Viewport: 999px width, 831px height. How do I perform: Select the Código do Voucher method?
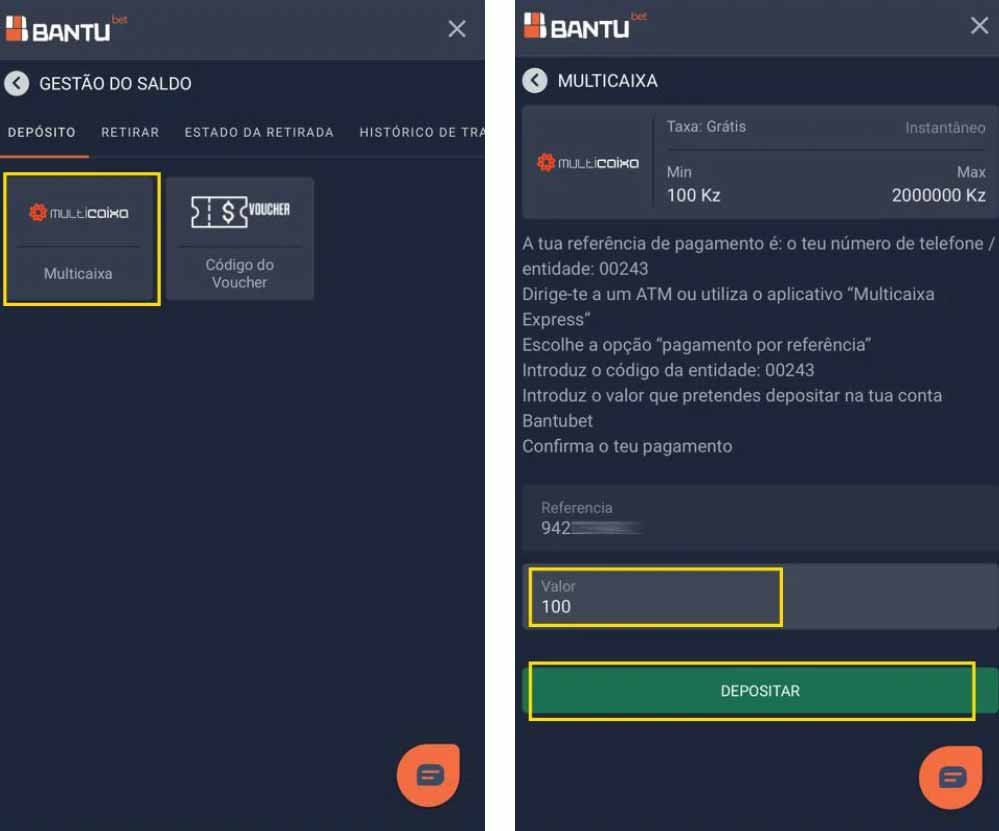[240, 239]
